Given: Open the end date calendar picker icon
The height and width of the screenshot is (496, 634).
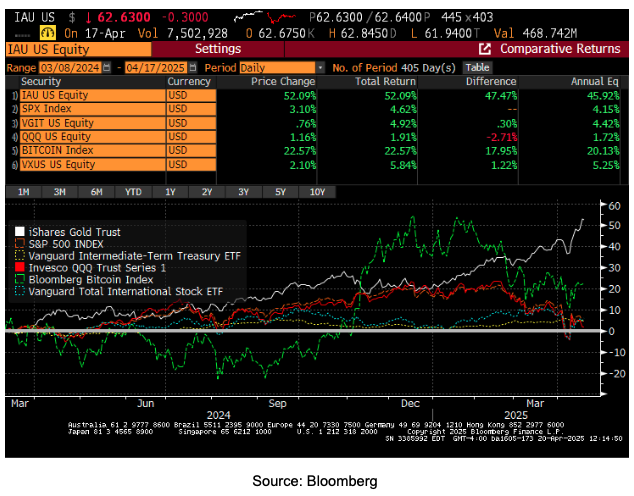Looking at the screenshot, I should [193, 68].
